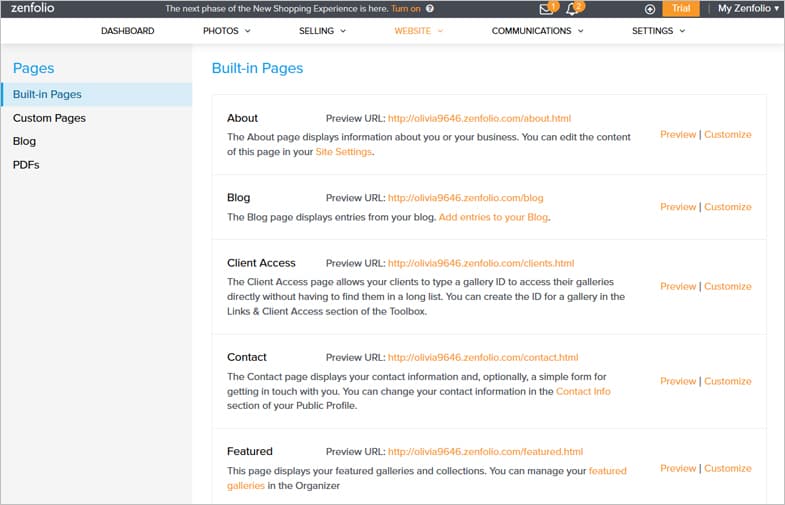Click the help question mark icon
Screen dimensions: 785x505
430,9
